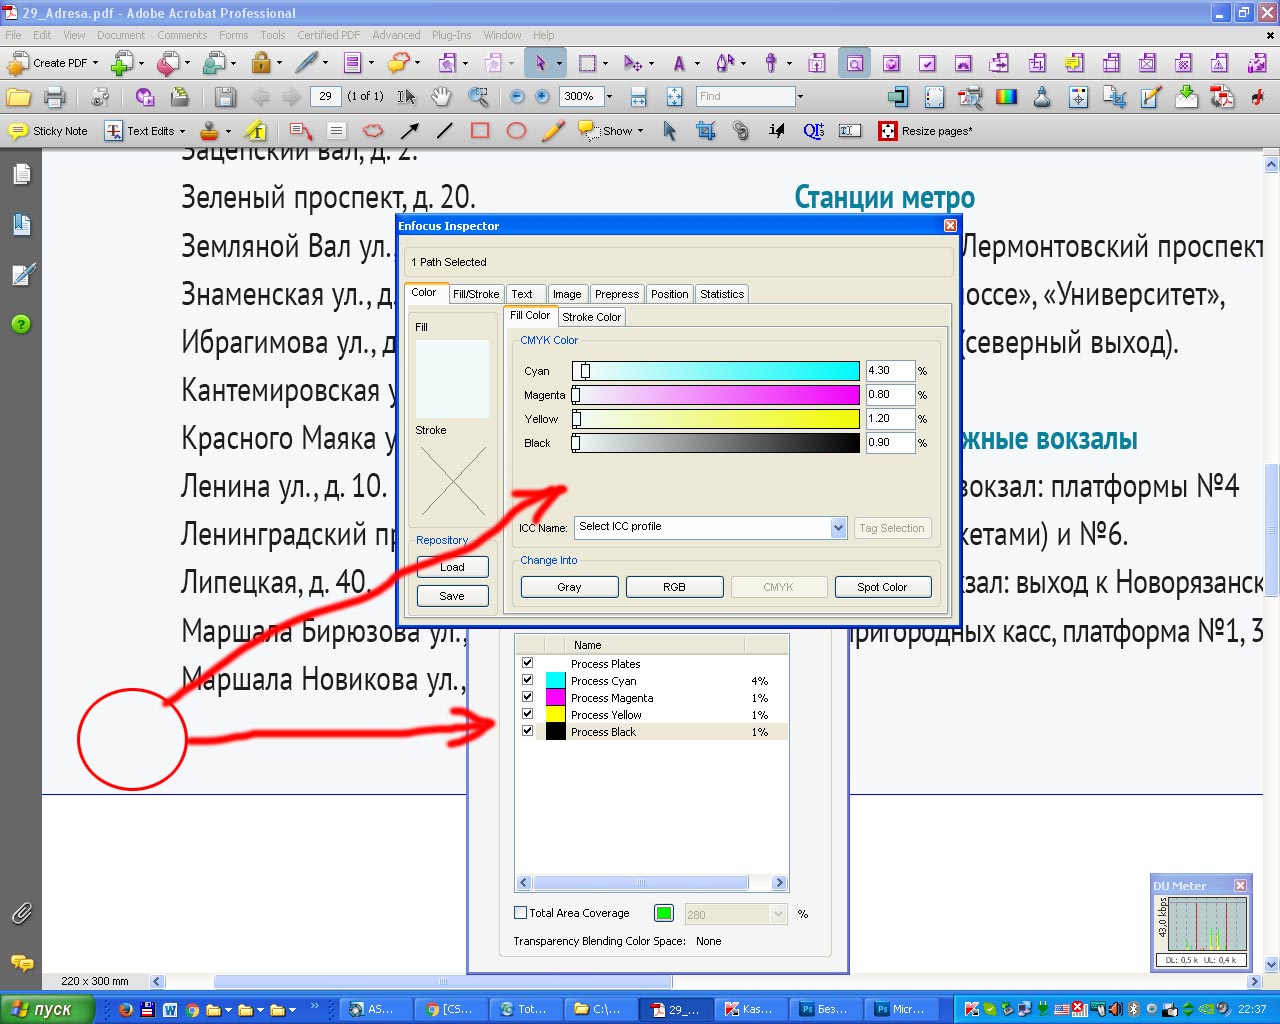Uncheck the Process Cyan plate

click(527, 680)
